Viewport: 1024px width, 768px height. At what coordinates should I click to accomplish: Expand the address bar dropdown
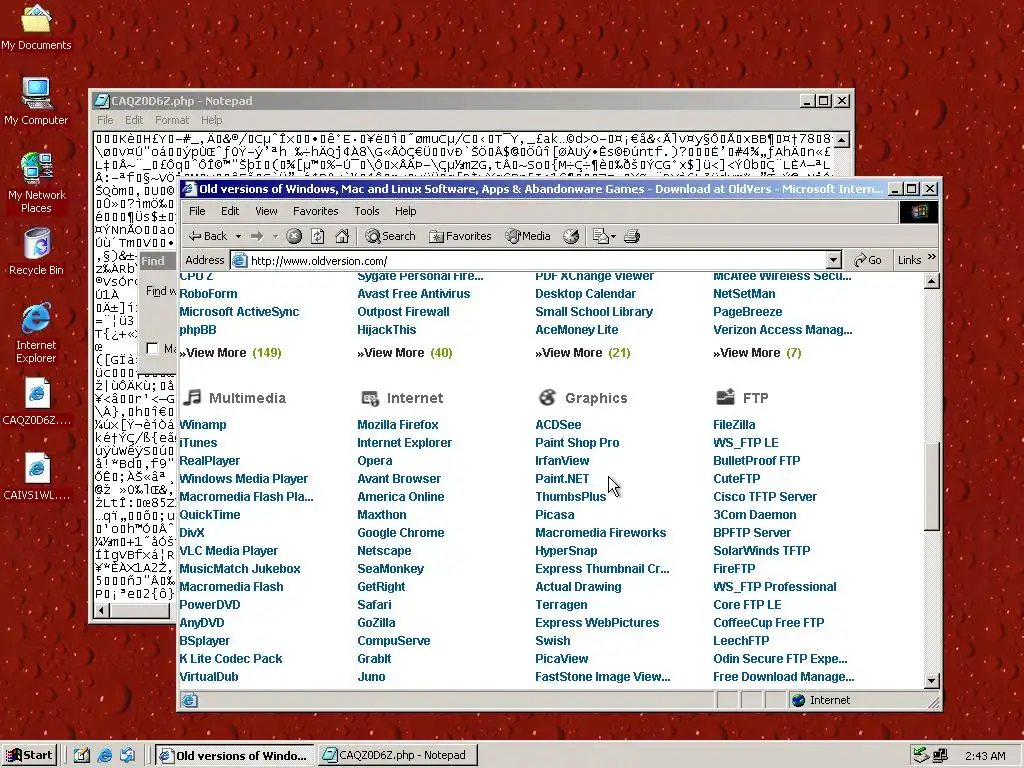point(833,261)
